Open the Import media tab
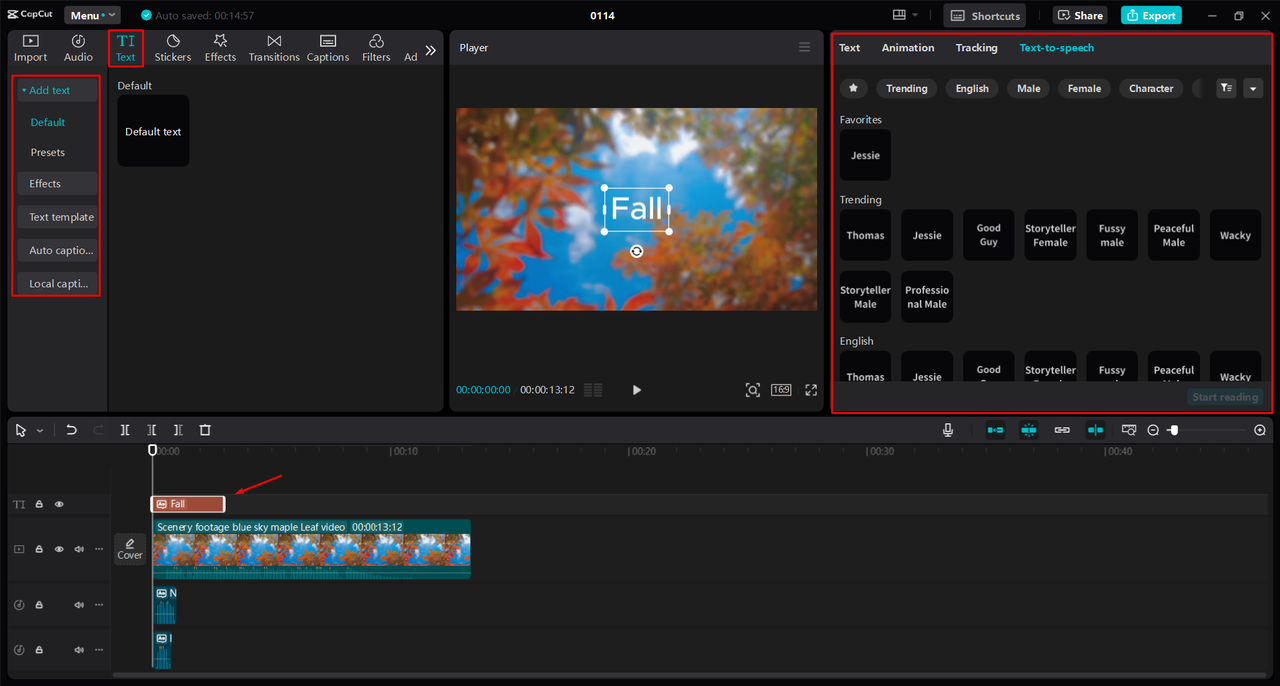Image resolution: width=1280 pixels, height=686 pixels. tap(30, 48)
